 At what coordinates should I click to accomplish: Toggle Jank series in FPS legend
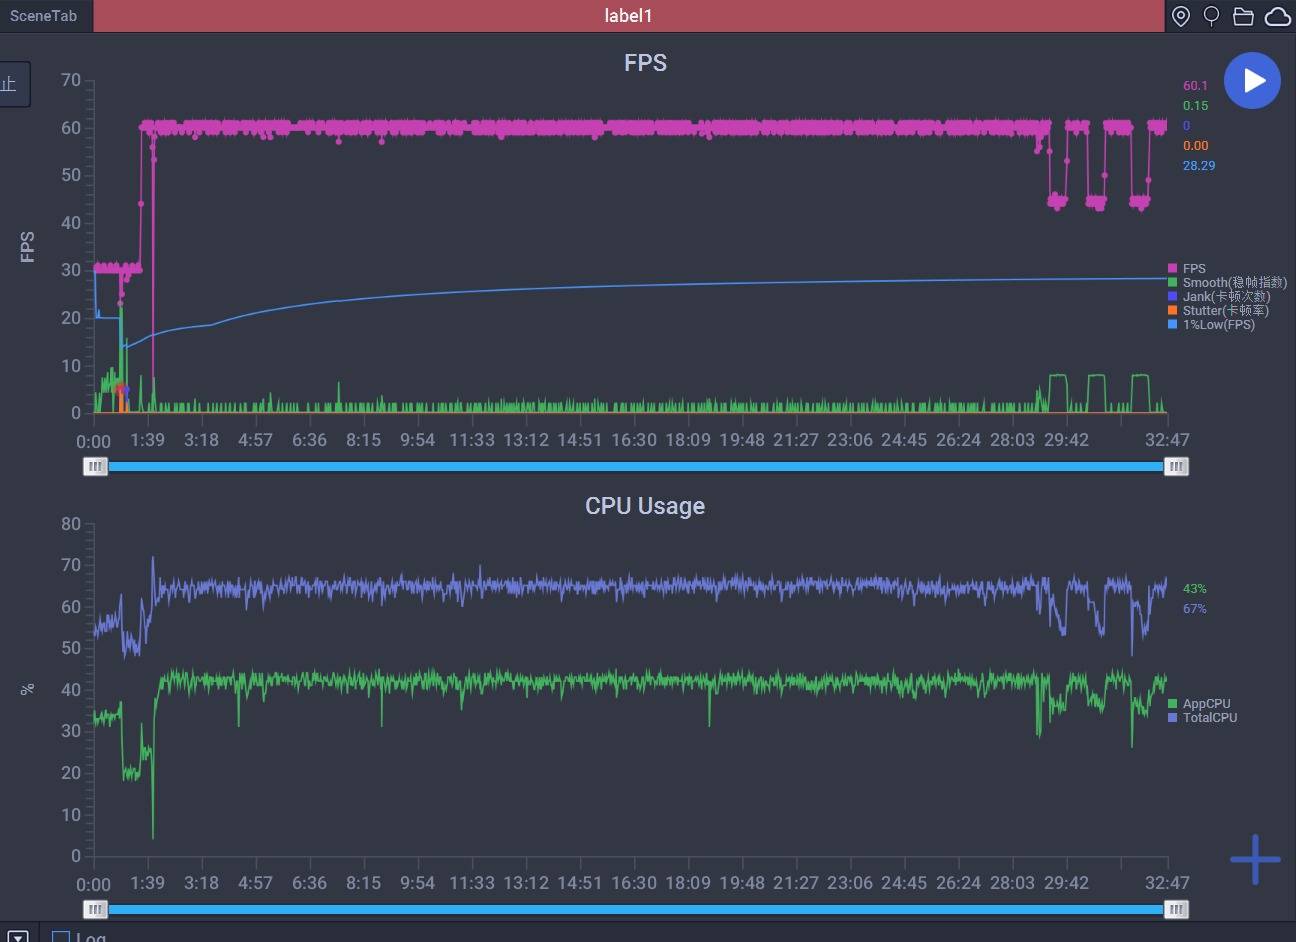(x=1218, y=296)
